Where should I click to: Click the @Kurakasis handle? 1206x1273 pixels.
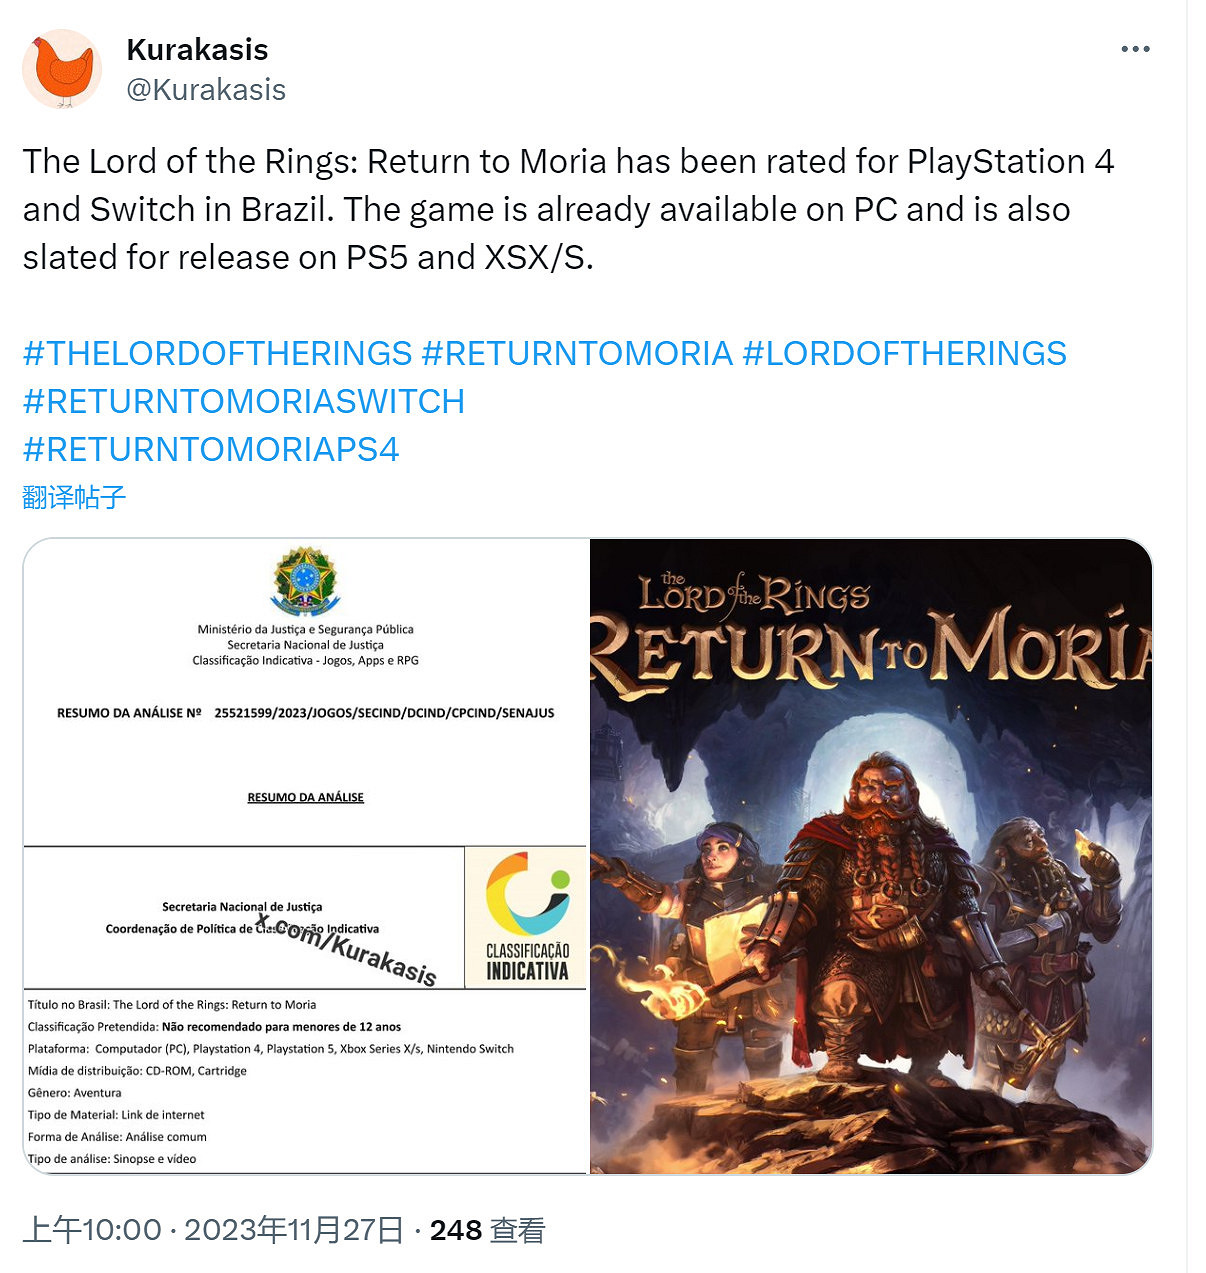[x=206, y=90]
